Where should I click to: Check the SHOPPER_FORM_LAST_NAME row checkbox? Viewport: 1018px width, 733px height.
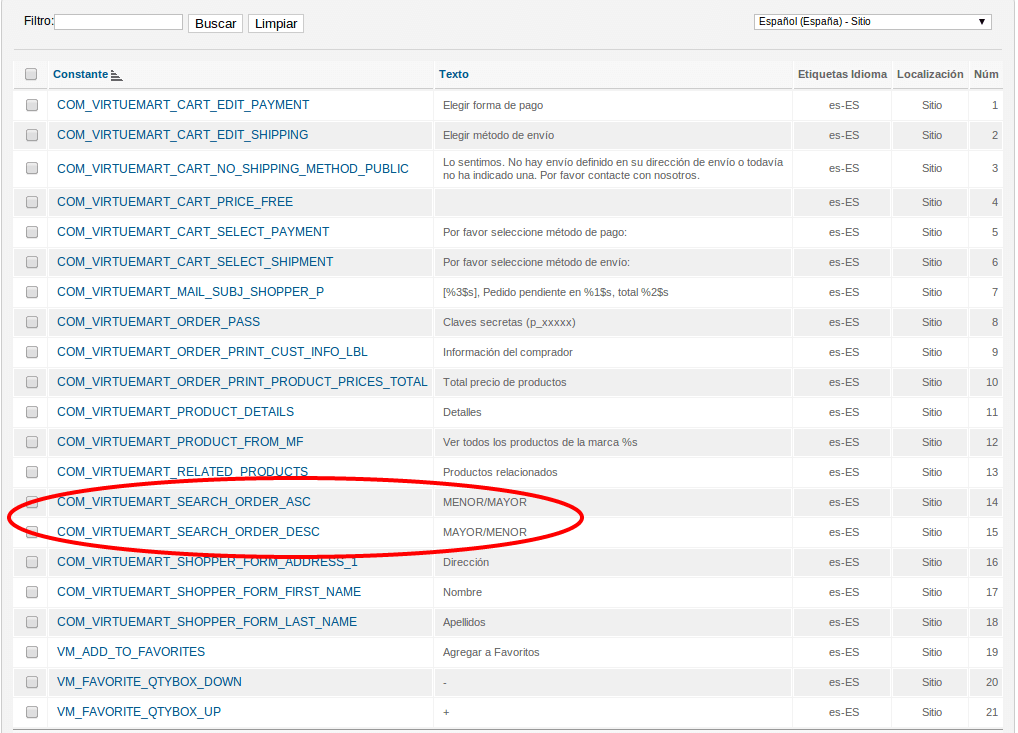32,622
